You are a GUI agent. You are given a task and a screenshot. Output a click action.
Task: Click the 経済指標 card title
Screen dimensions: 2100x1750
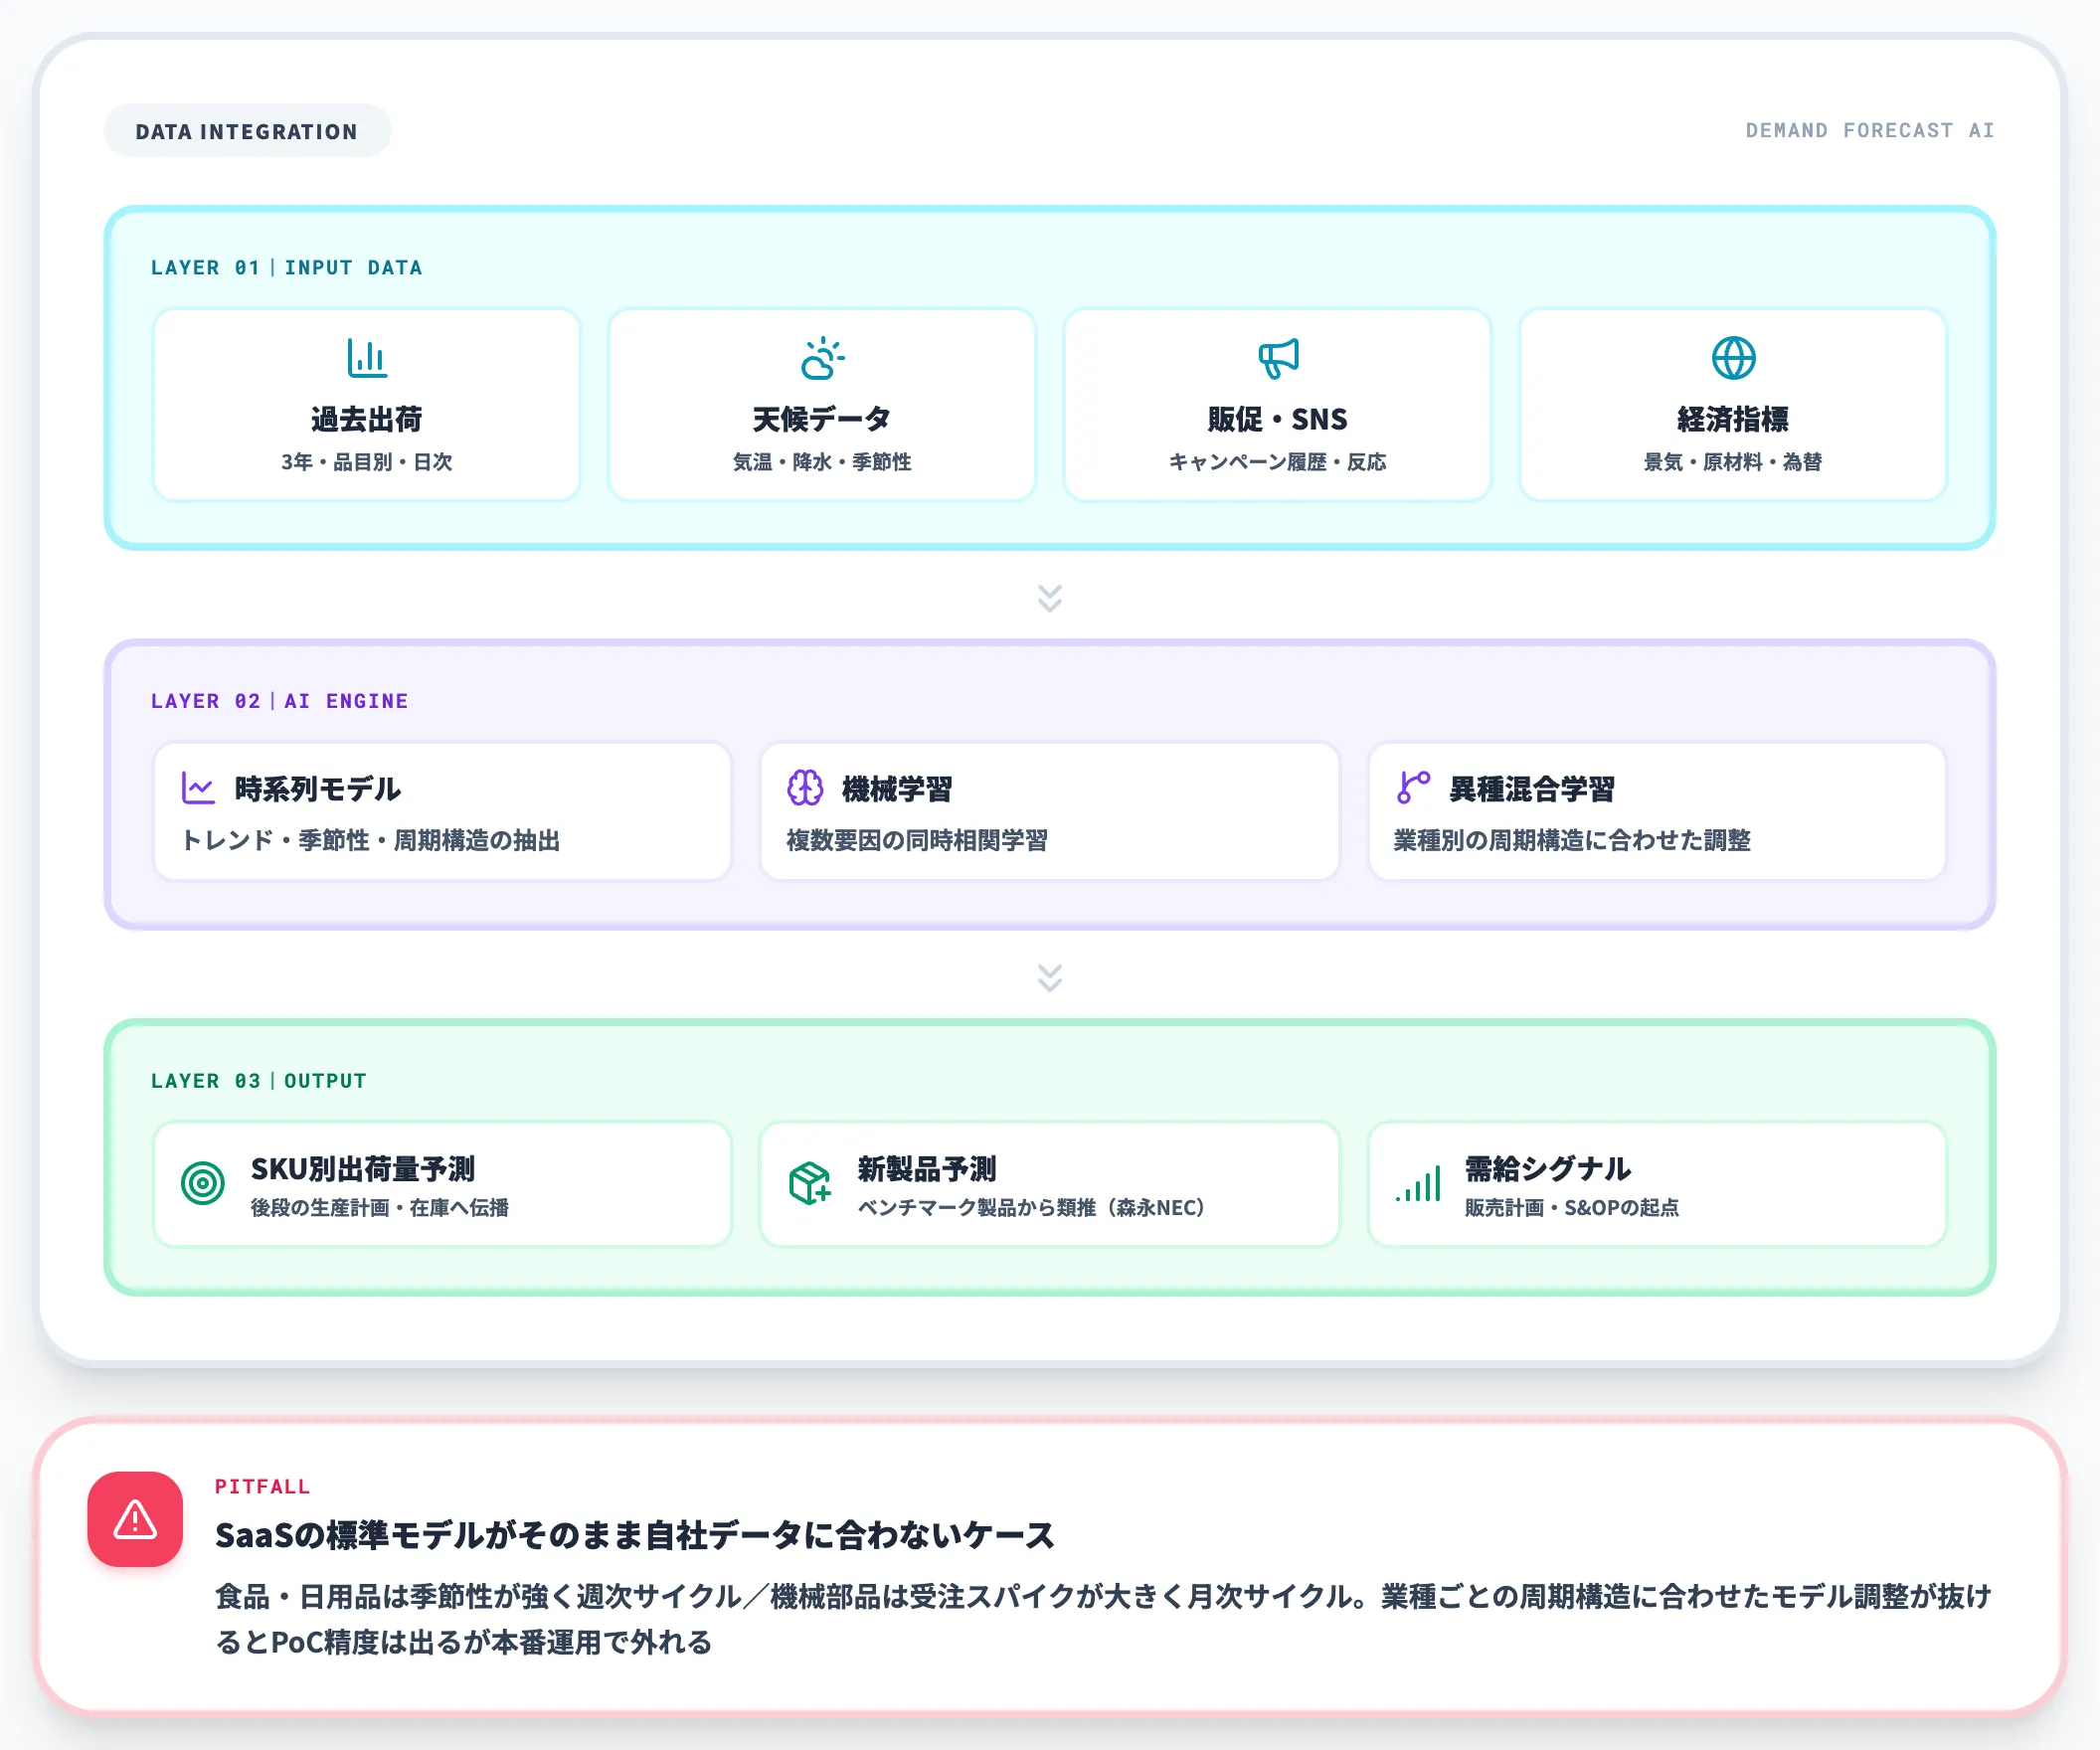(x=1733, y=419)
